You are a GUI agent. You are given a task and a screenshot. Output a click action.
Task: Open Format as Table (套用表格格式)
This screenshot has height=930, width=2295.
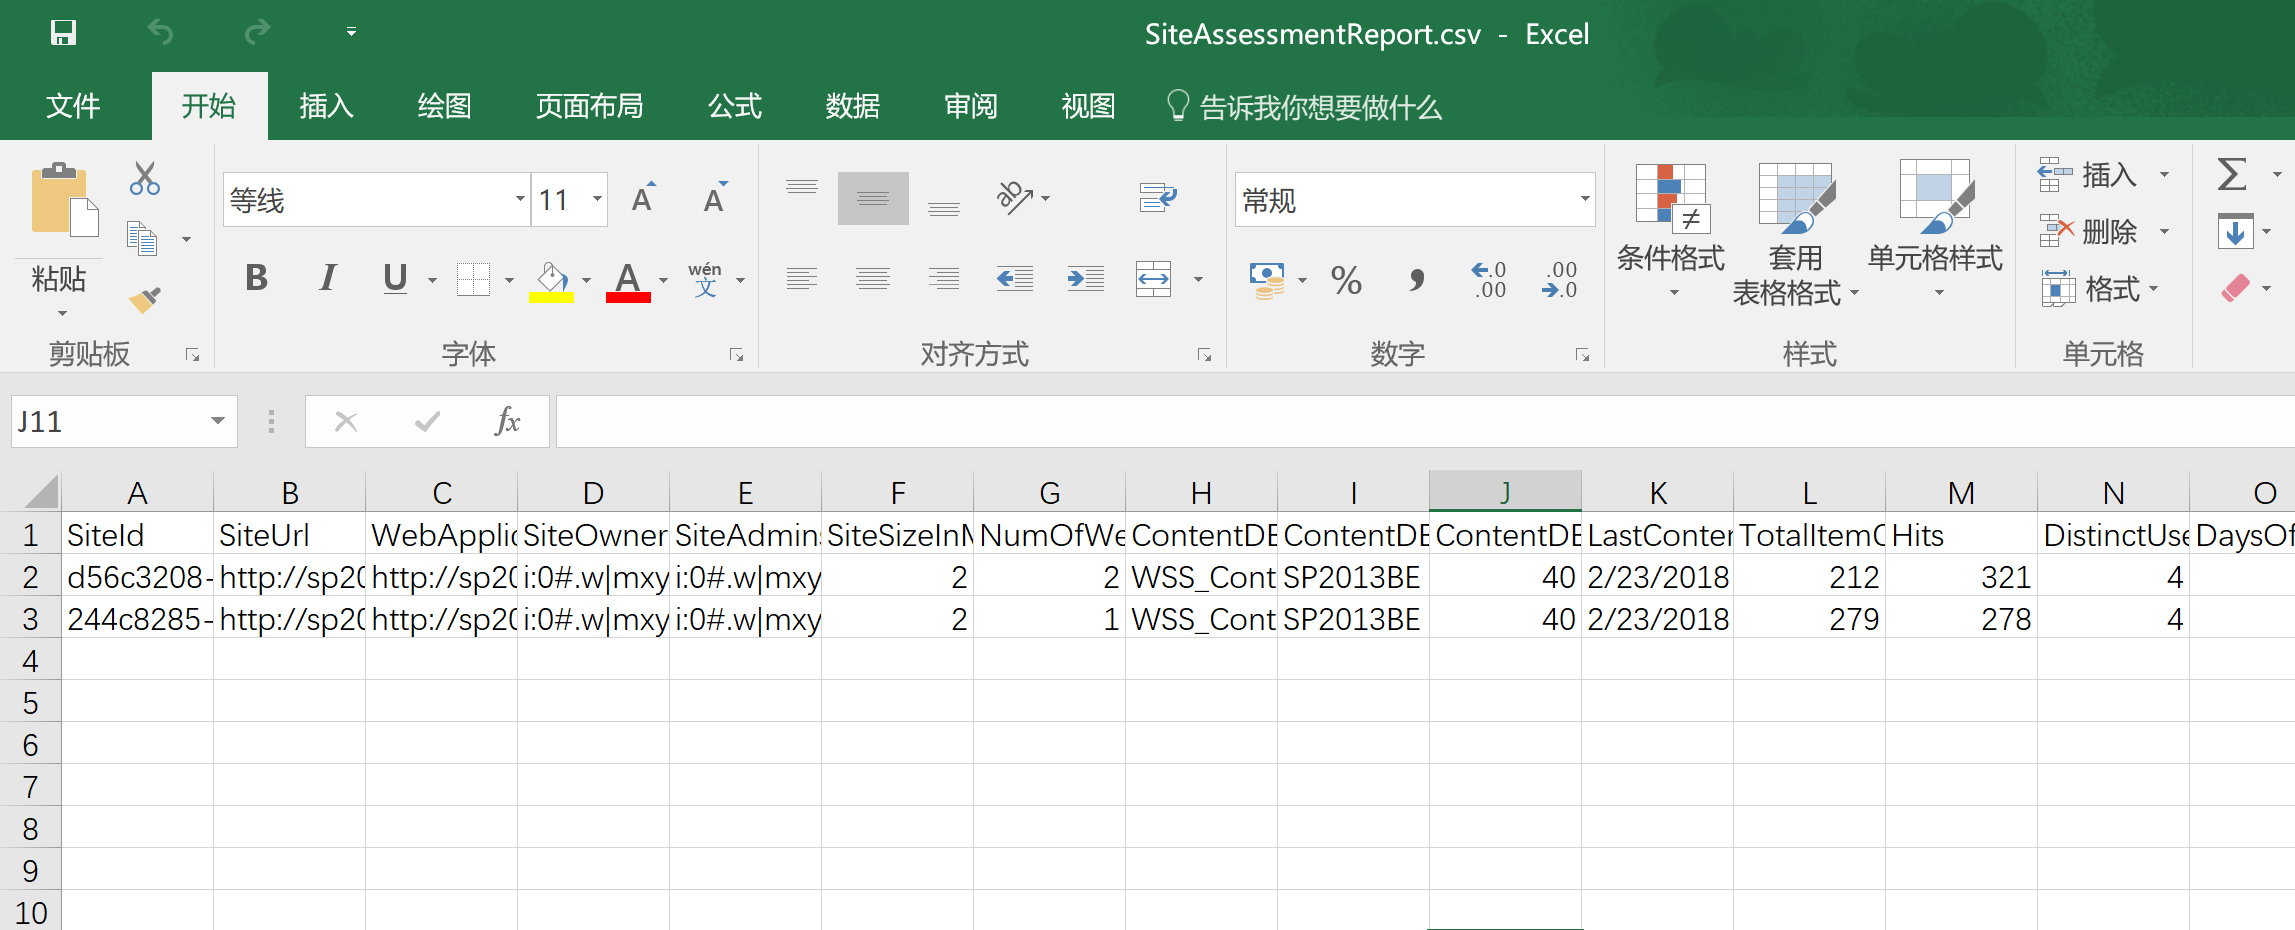1795,235
